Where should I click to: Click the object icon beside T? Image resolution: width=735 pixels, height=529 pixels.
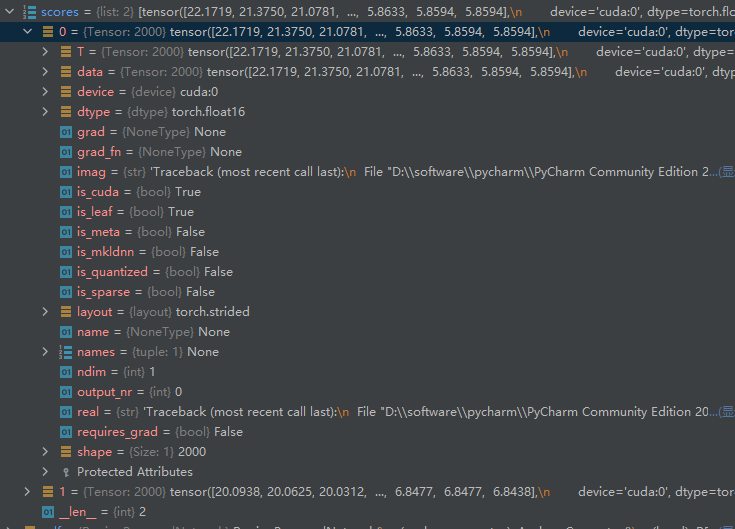click(x=66, y=52)
